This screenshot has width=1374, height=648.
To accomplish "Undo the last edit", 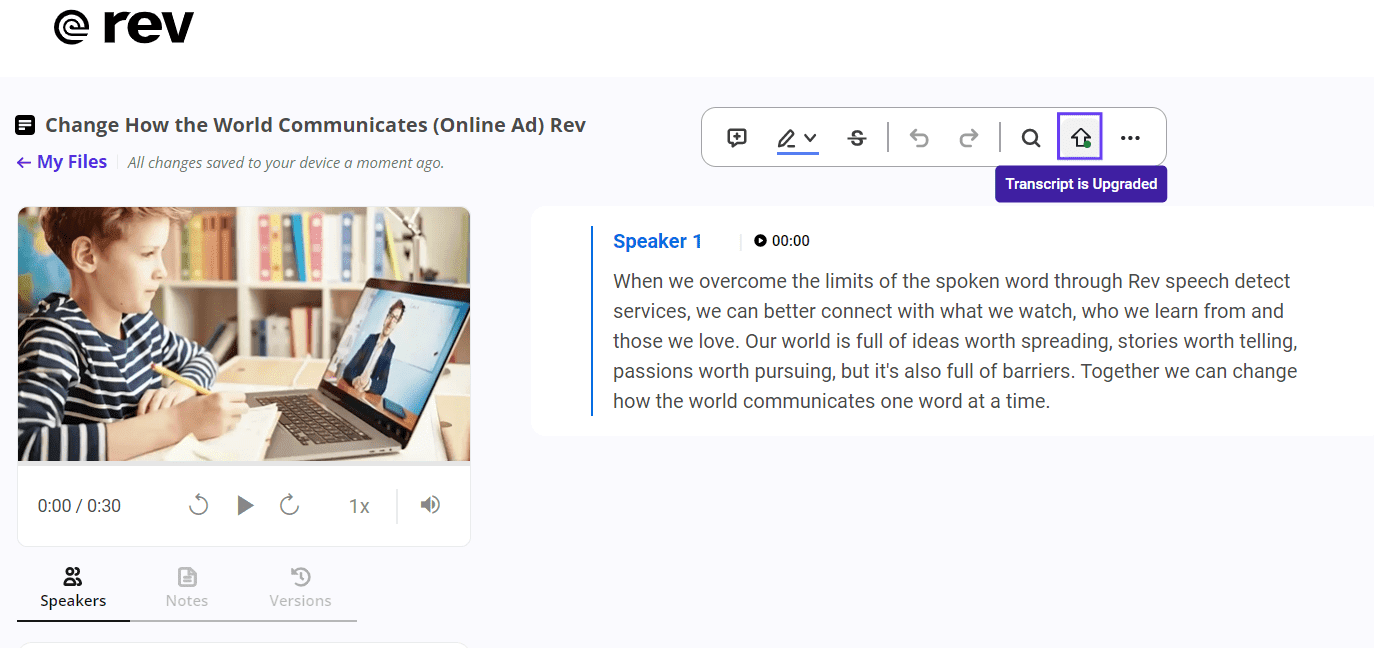I will 919,138.
